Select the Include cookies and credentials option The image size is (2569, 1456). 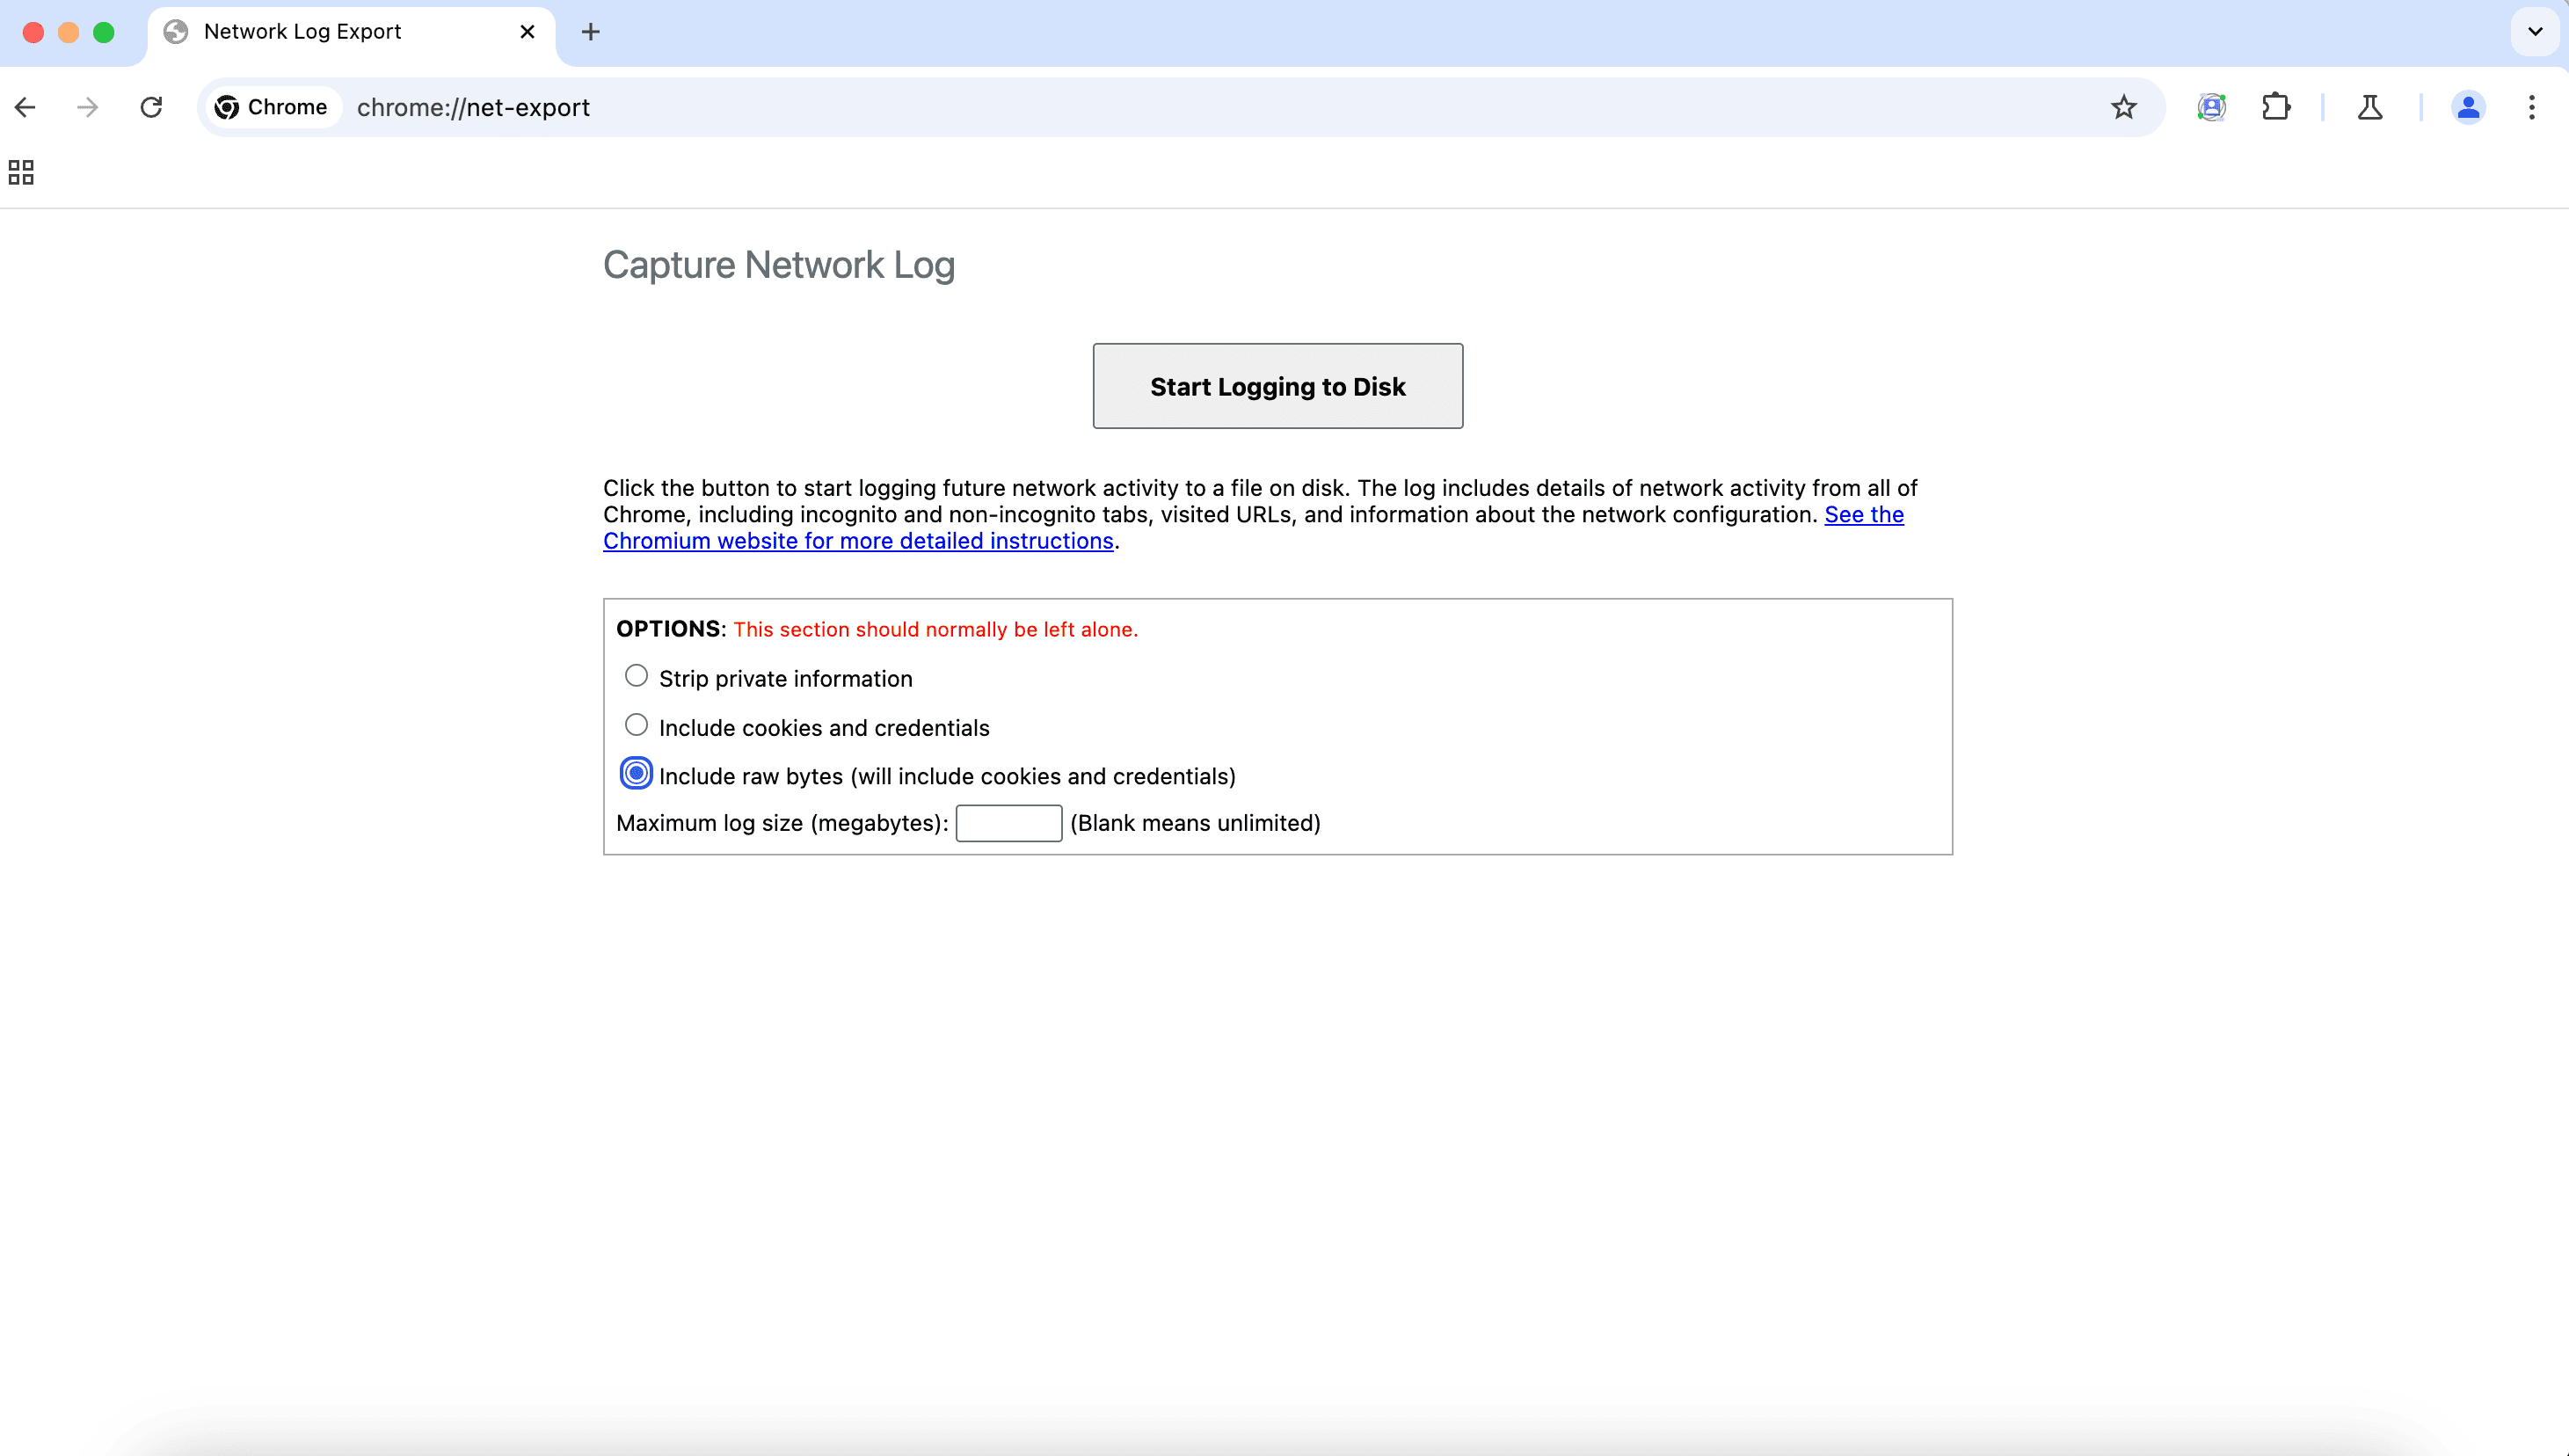pyautogui.click(x=637, y=725)
